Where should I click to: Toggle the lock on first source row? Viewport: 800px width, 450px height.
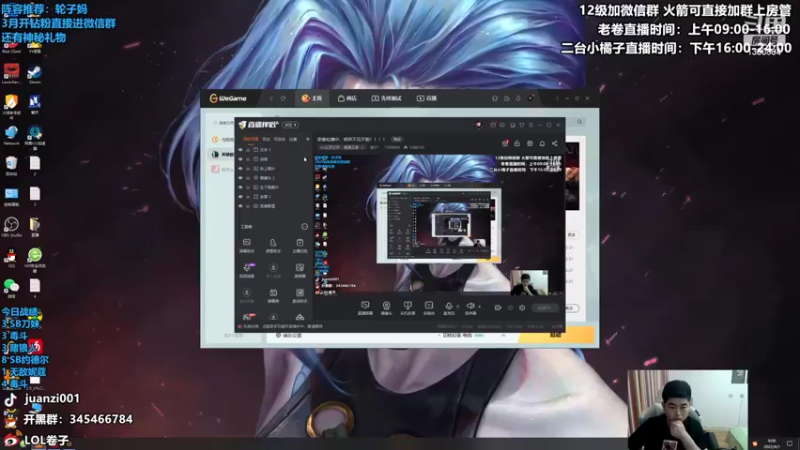248,150
